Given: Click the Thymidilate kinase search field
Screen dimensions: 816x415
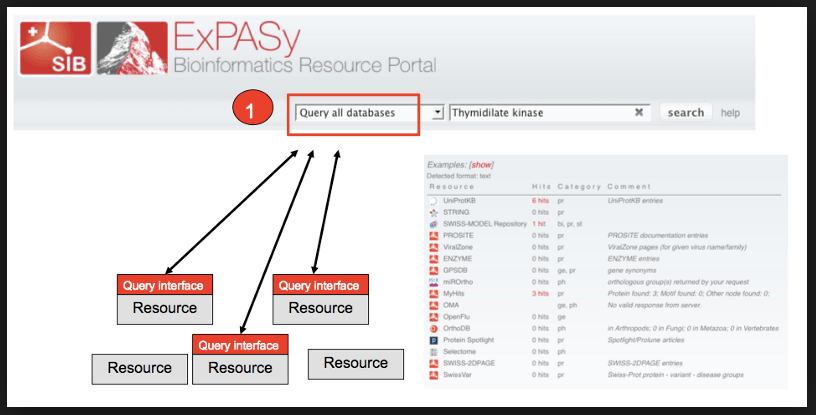Looking at the screenshot, I should [550, 112].
